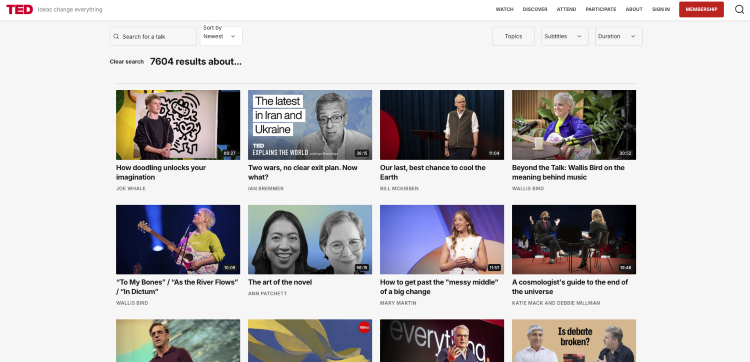This screenshot has height=362, width=750.
Task: Click 'Ideas change everything' tagline
Action: tap(70, 10)
